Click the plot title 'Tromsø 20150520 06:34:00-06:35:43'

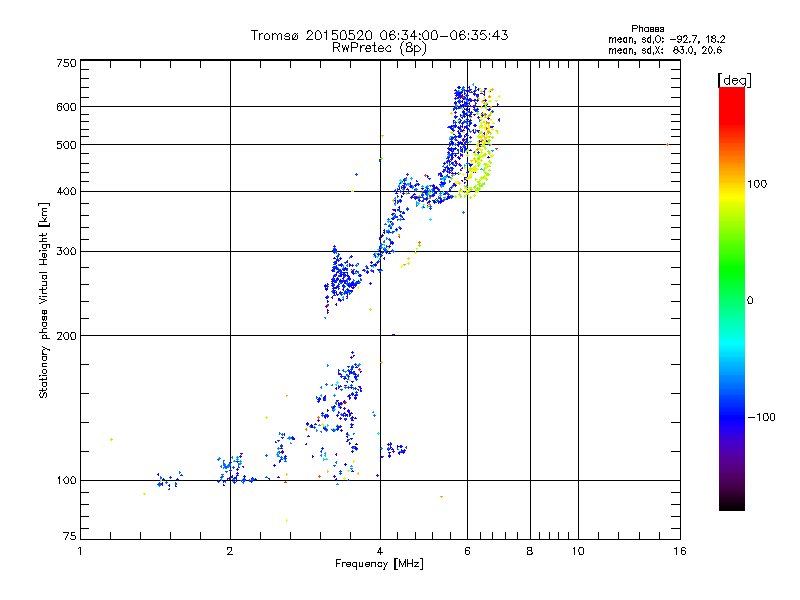point(379,35)
